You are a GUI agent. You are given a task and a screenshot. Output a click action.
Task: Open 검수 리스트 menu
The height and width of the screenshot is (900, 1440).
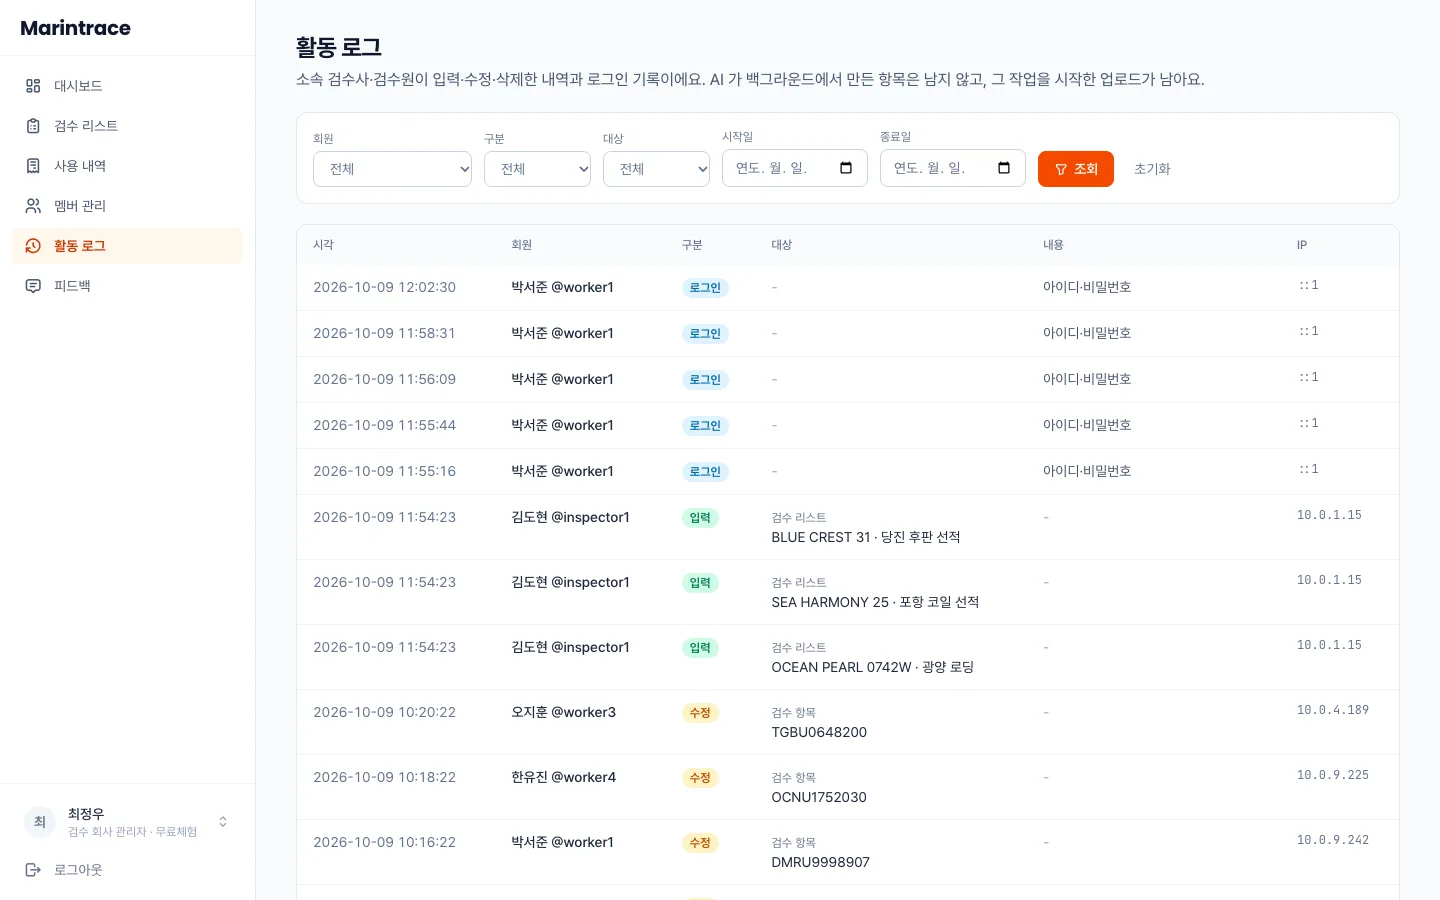pos(127,126)
